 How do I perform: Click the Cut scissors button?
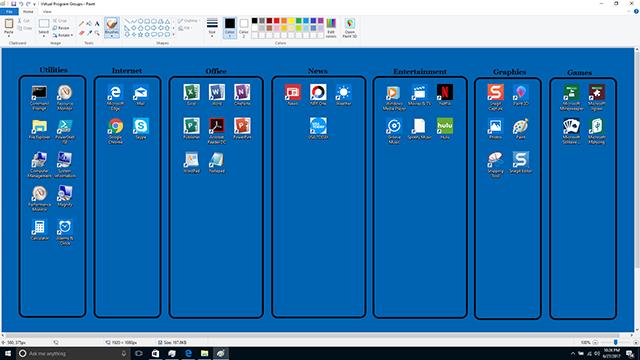pyautogui.click(x=24, y=20)
